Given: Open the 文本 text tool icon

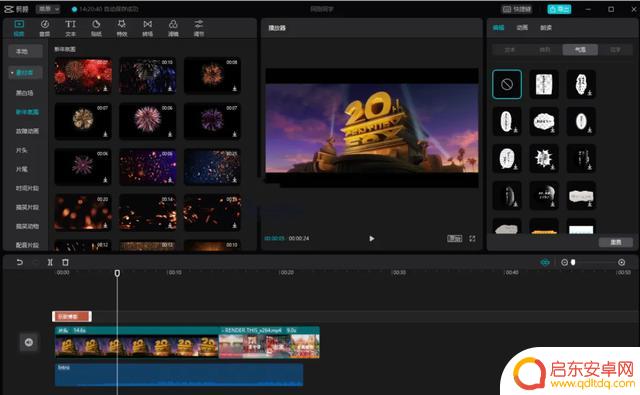Looking at the screenshot, I should [x=71, y=28].
